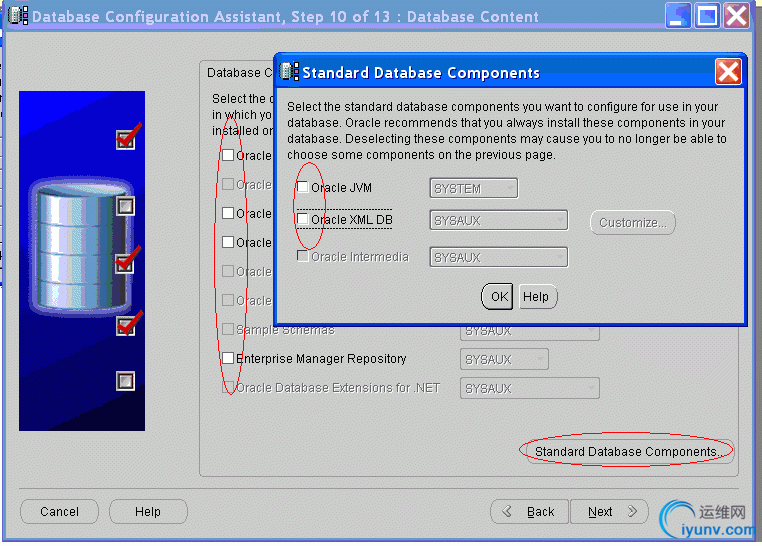Image resolution: width=762 pixels, height=546 pixels.
Task: Open the Standard Database Components... button
Action: (630, 452)
